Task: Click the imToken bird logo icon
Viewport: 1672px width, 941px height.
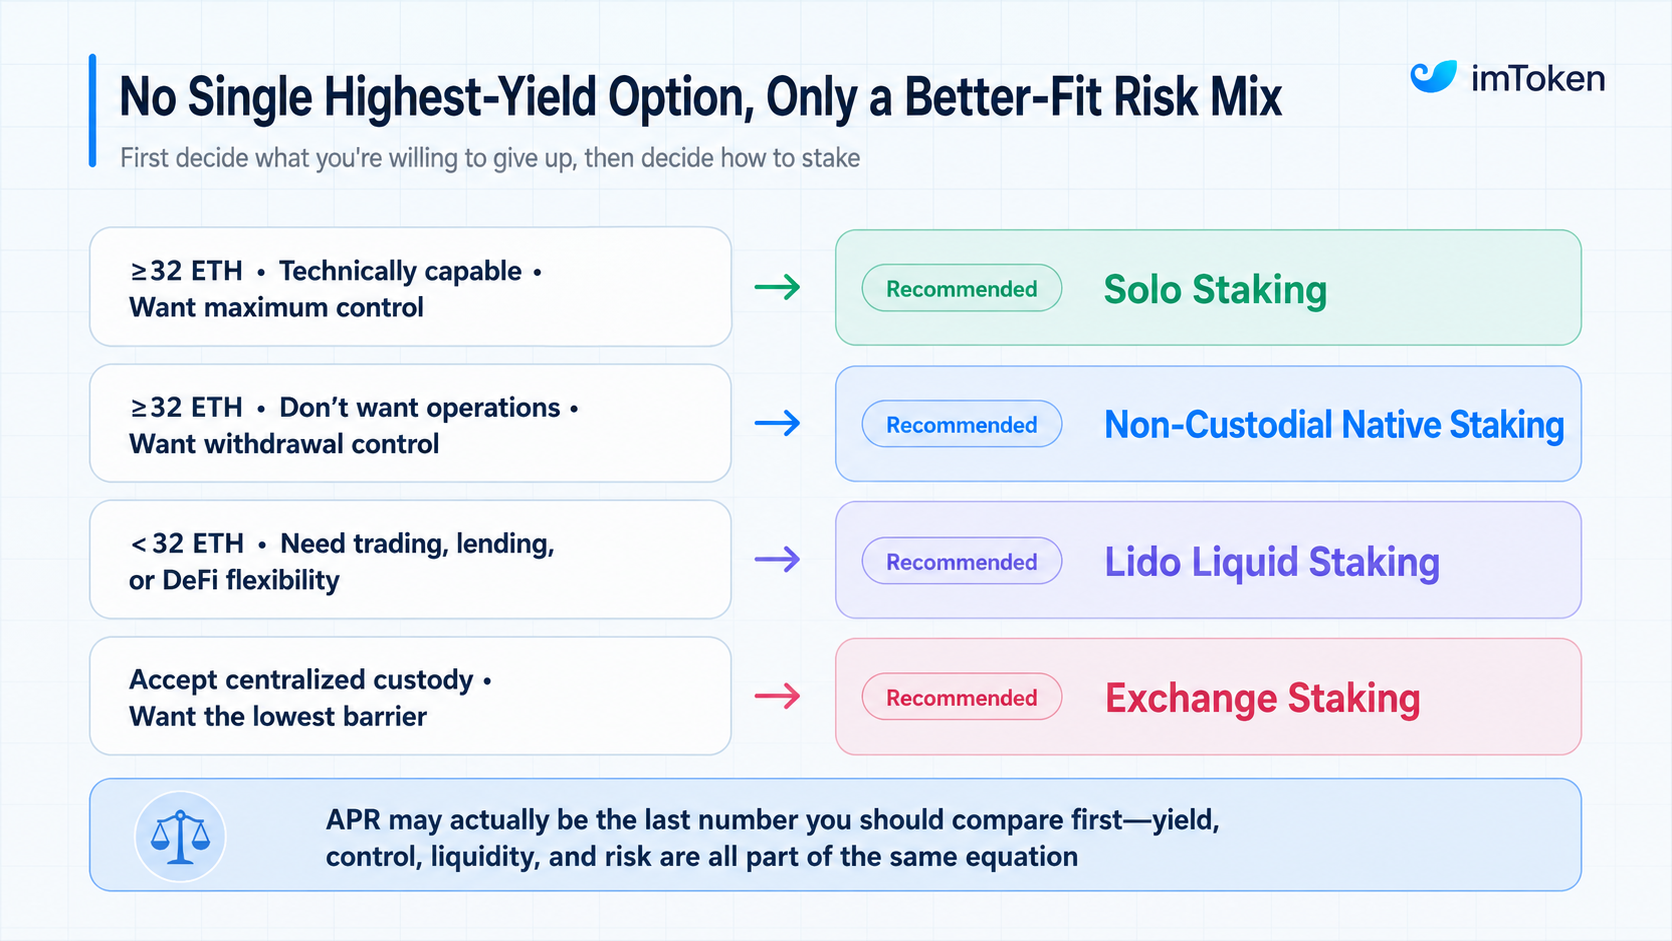Action: [1433, 77]
